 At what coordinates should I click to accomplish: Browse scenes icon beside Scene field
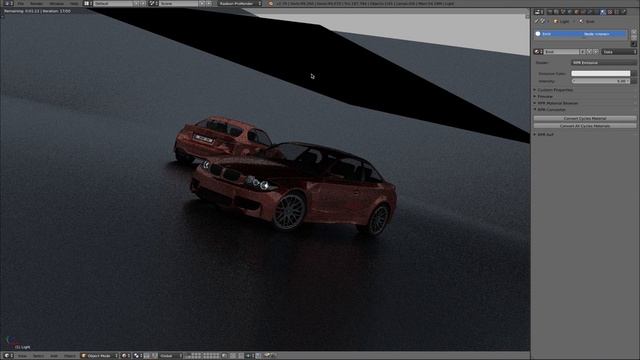coord(153,3)
